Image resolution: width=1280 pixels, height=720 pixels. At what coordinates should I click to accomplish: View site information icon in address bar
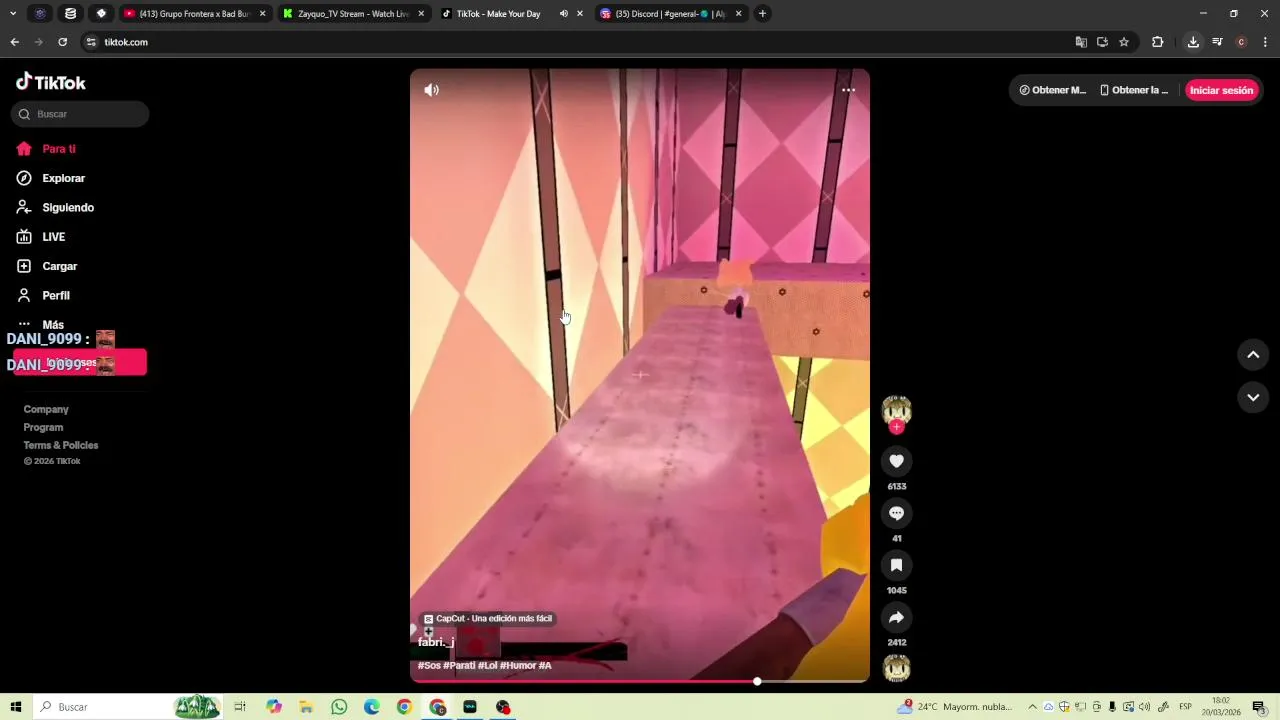91,42
